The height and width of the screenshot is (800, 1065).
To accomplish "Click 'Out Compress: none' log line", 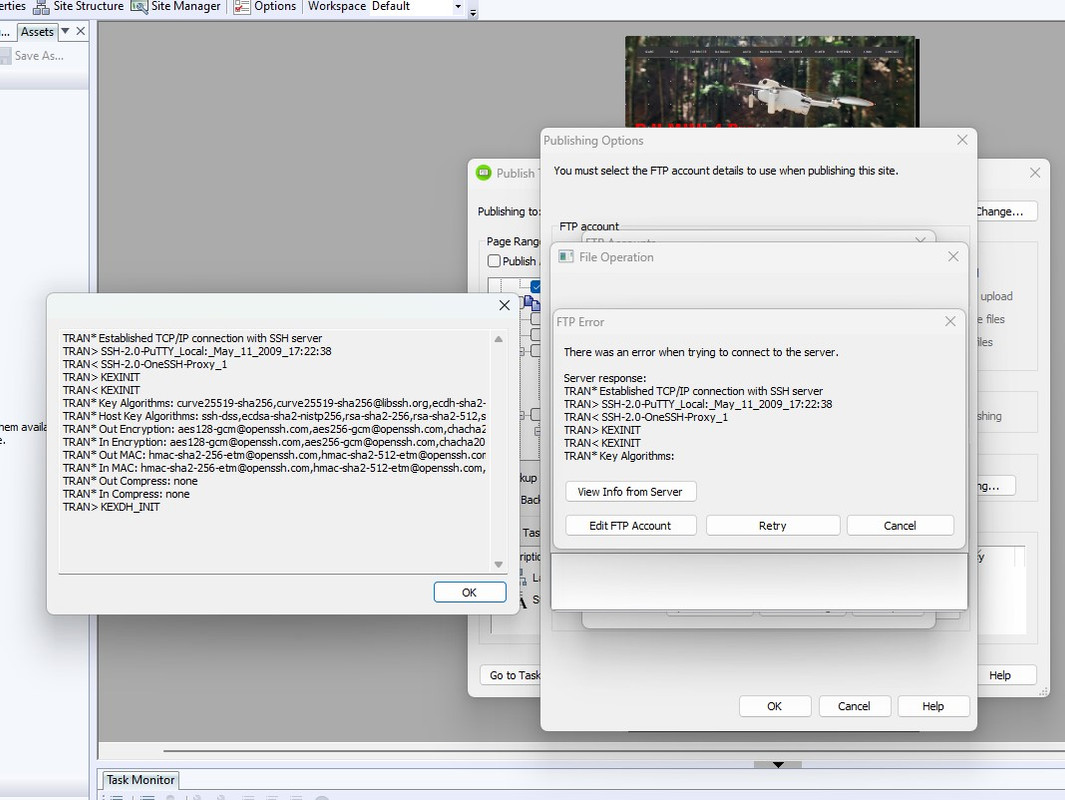I will (130, 481).
